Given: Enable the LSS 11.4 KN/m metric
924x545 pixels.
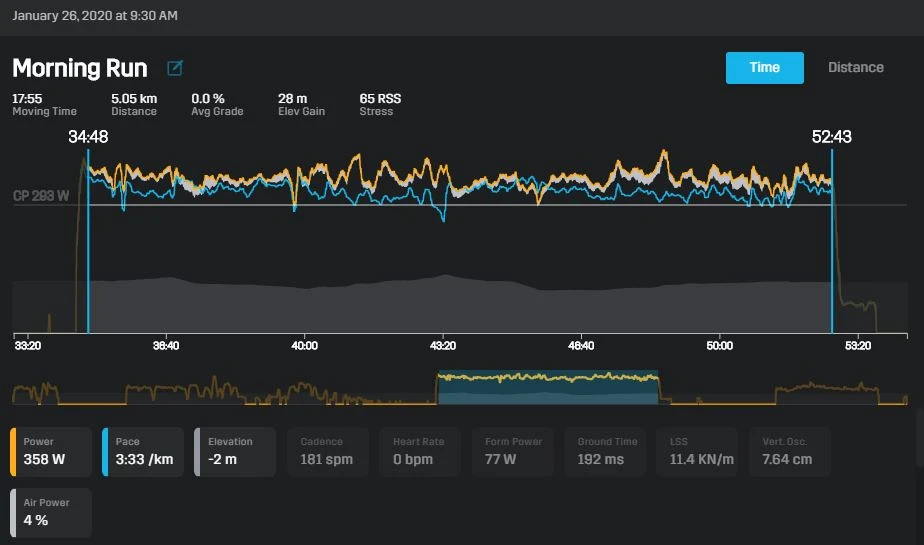Looking at the screenshot, I should [x=697, y=452].
